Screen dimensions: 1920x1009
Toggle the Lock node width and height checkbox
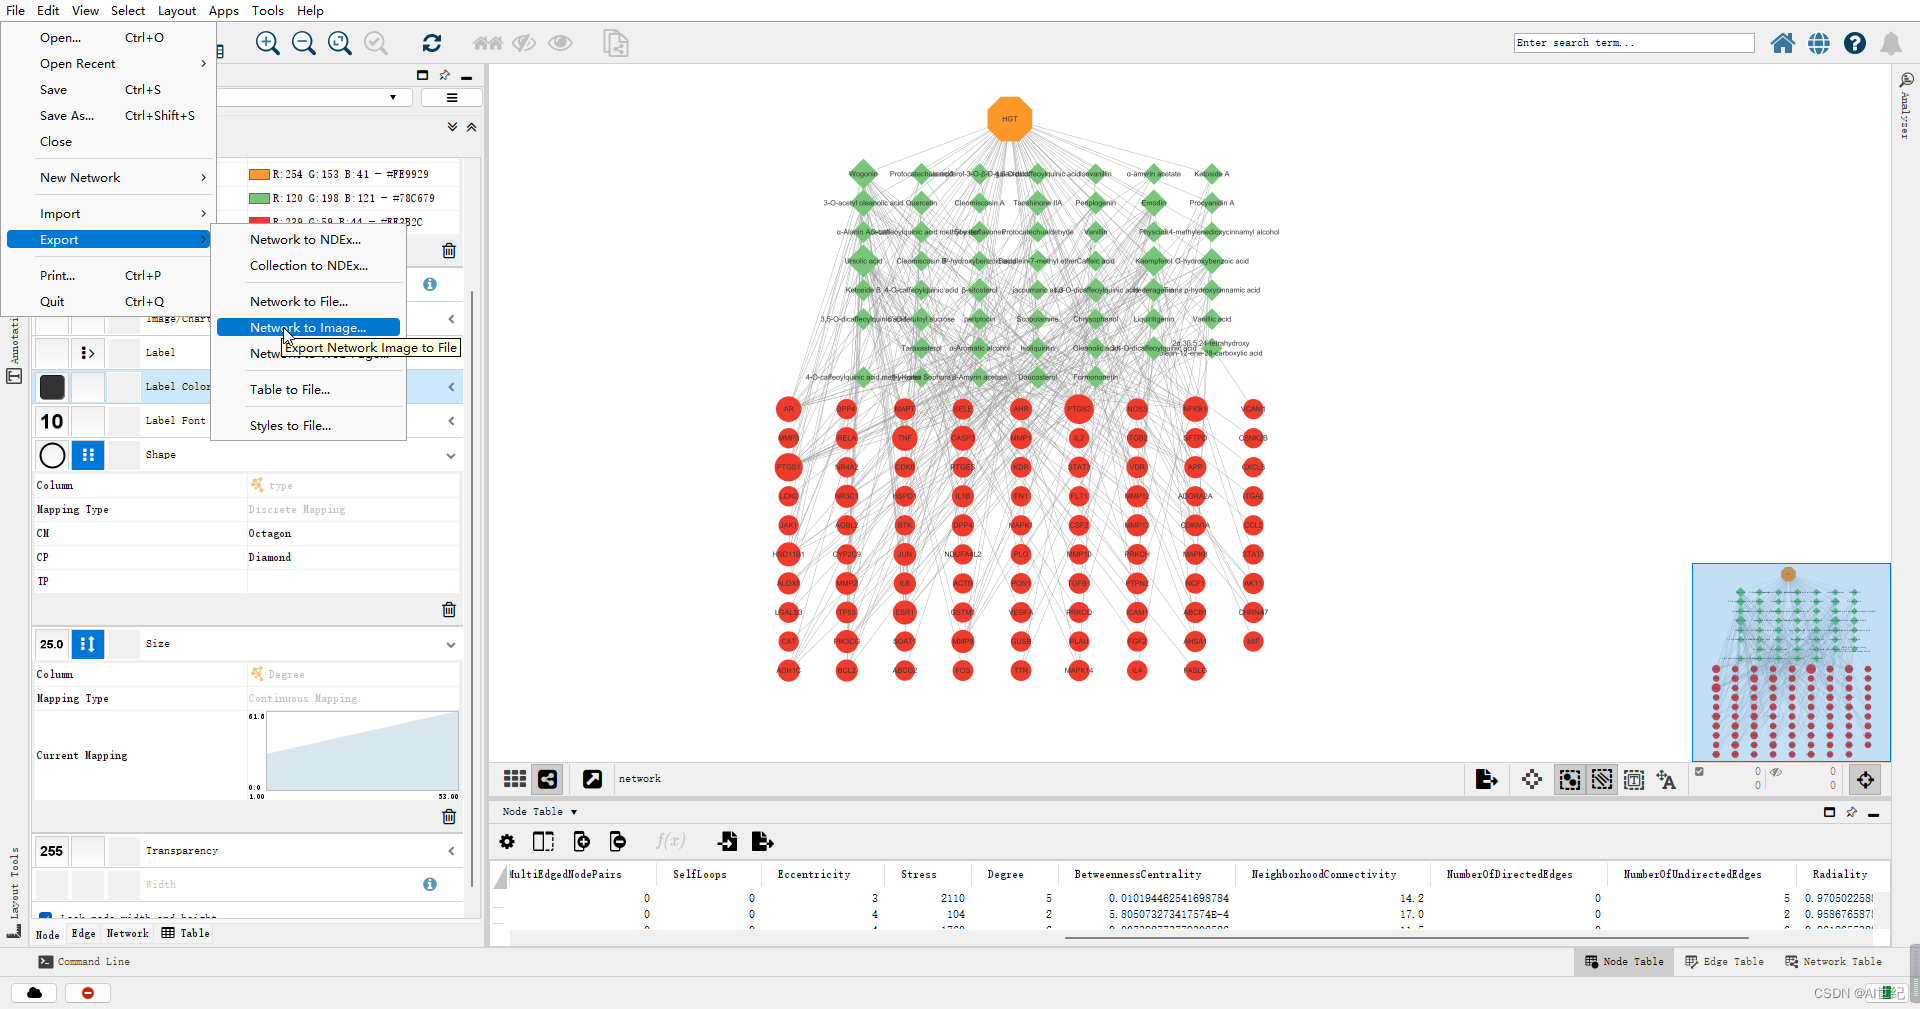click(46, 915)
